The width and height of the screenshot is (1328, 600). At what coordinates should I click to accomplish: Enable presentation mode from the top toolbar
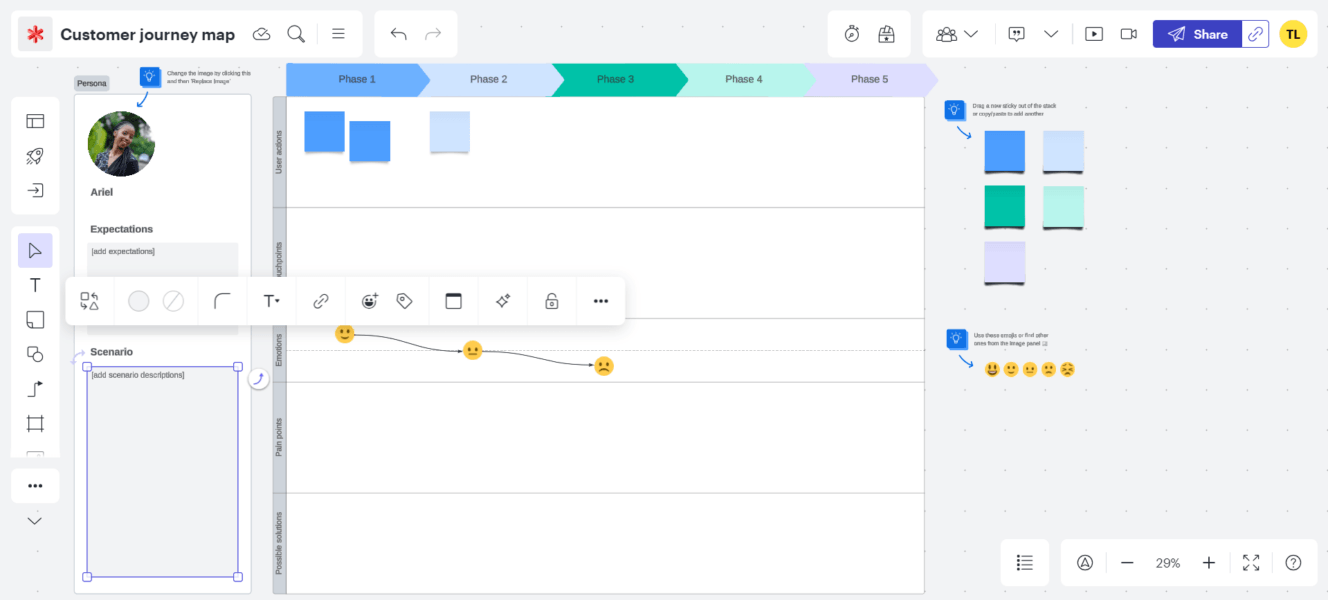click(x=1094, y=33)
